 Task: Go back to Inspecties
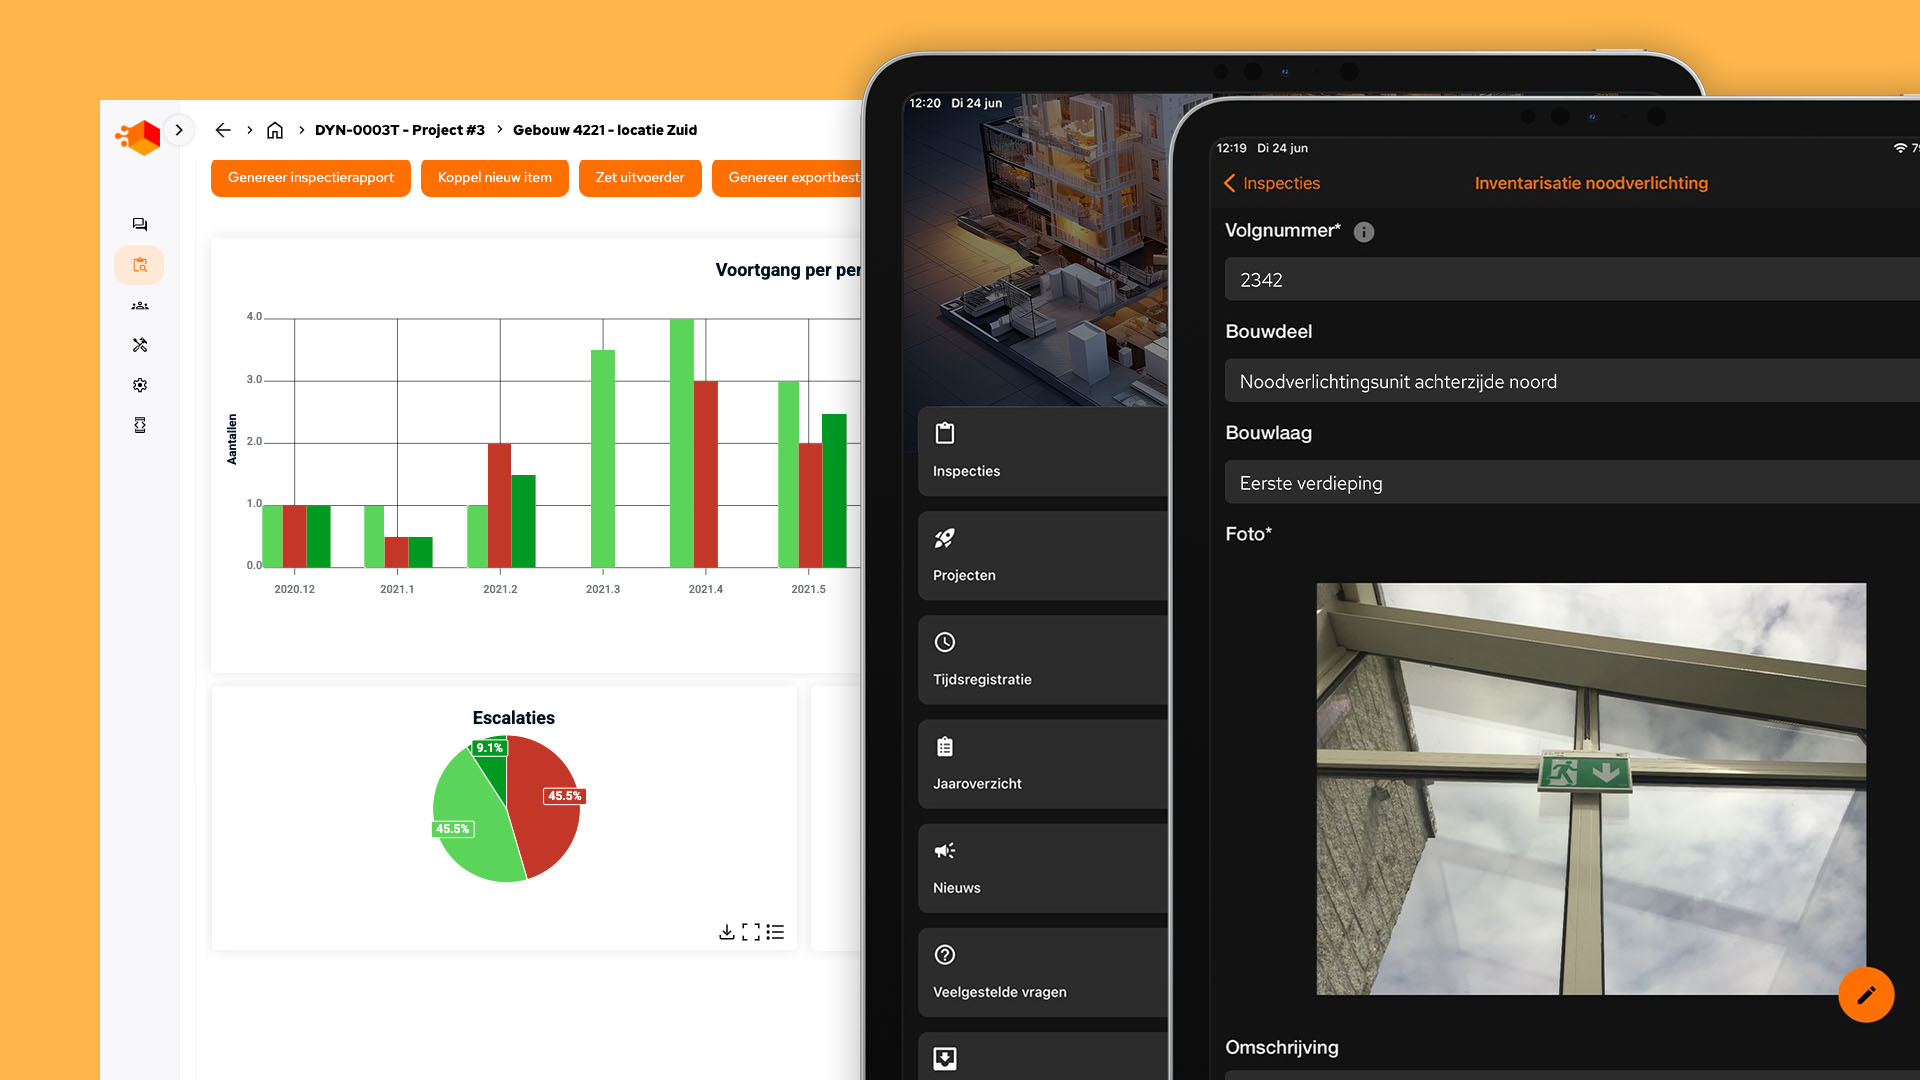point(1272,183)
